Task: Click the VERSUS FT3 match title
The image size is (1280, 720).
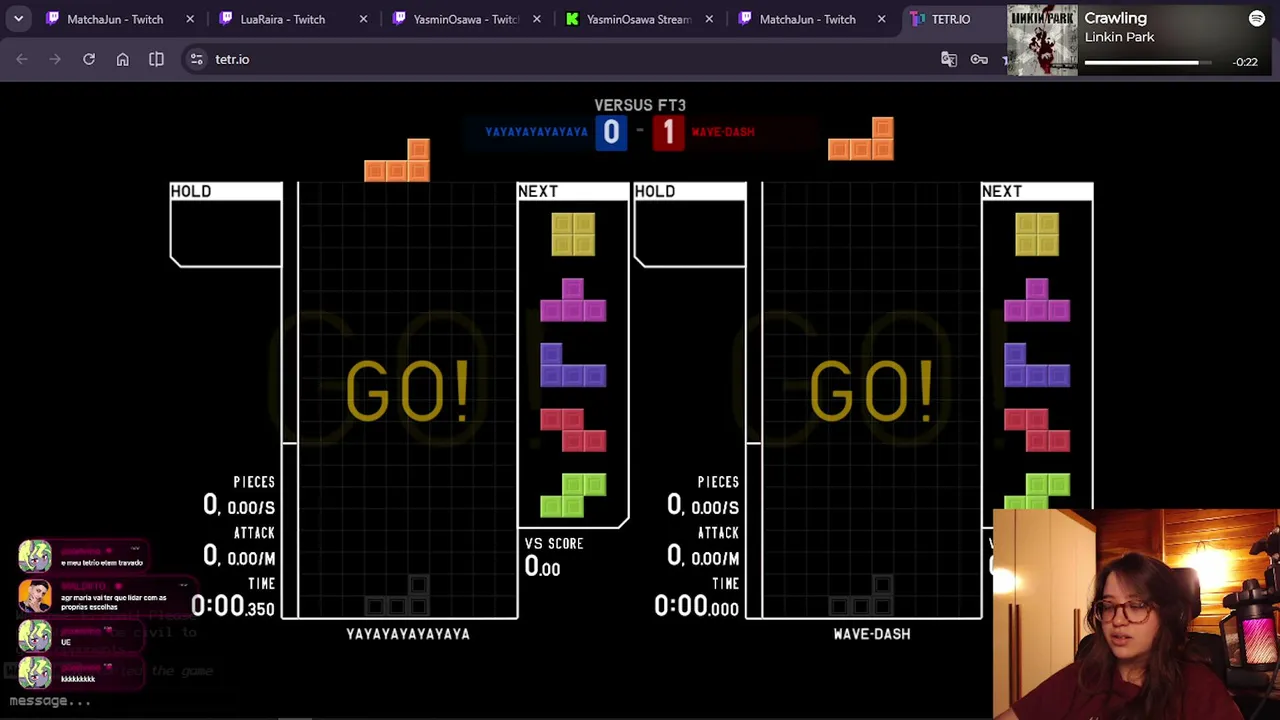Action: (x=640, y=105)
